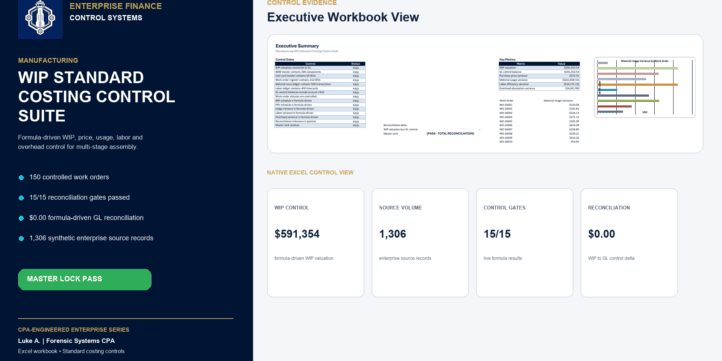
Task: Click the formula-driven WIP valuation caption
Action: point(304,258)
